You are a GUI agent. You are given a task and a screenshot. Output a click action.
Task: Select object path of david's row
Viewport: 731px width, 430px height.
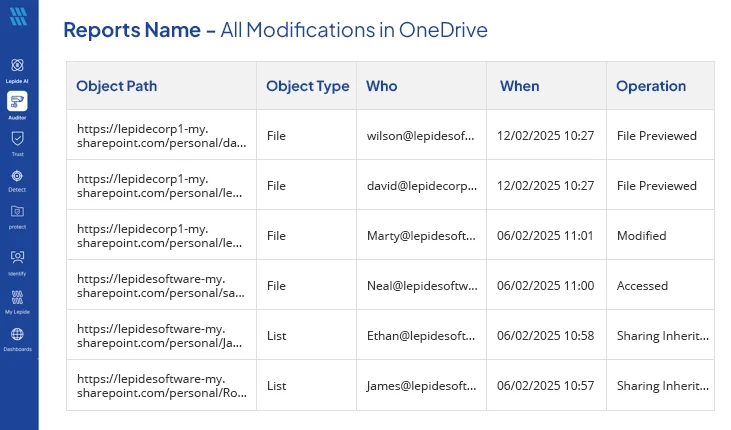tap(159, 186)
